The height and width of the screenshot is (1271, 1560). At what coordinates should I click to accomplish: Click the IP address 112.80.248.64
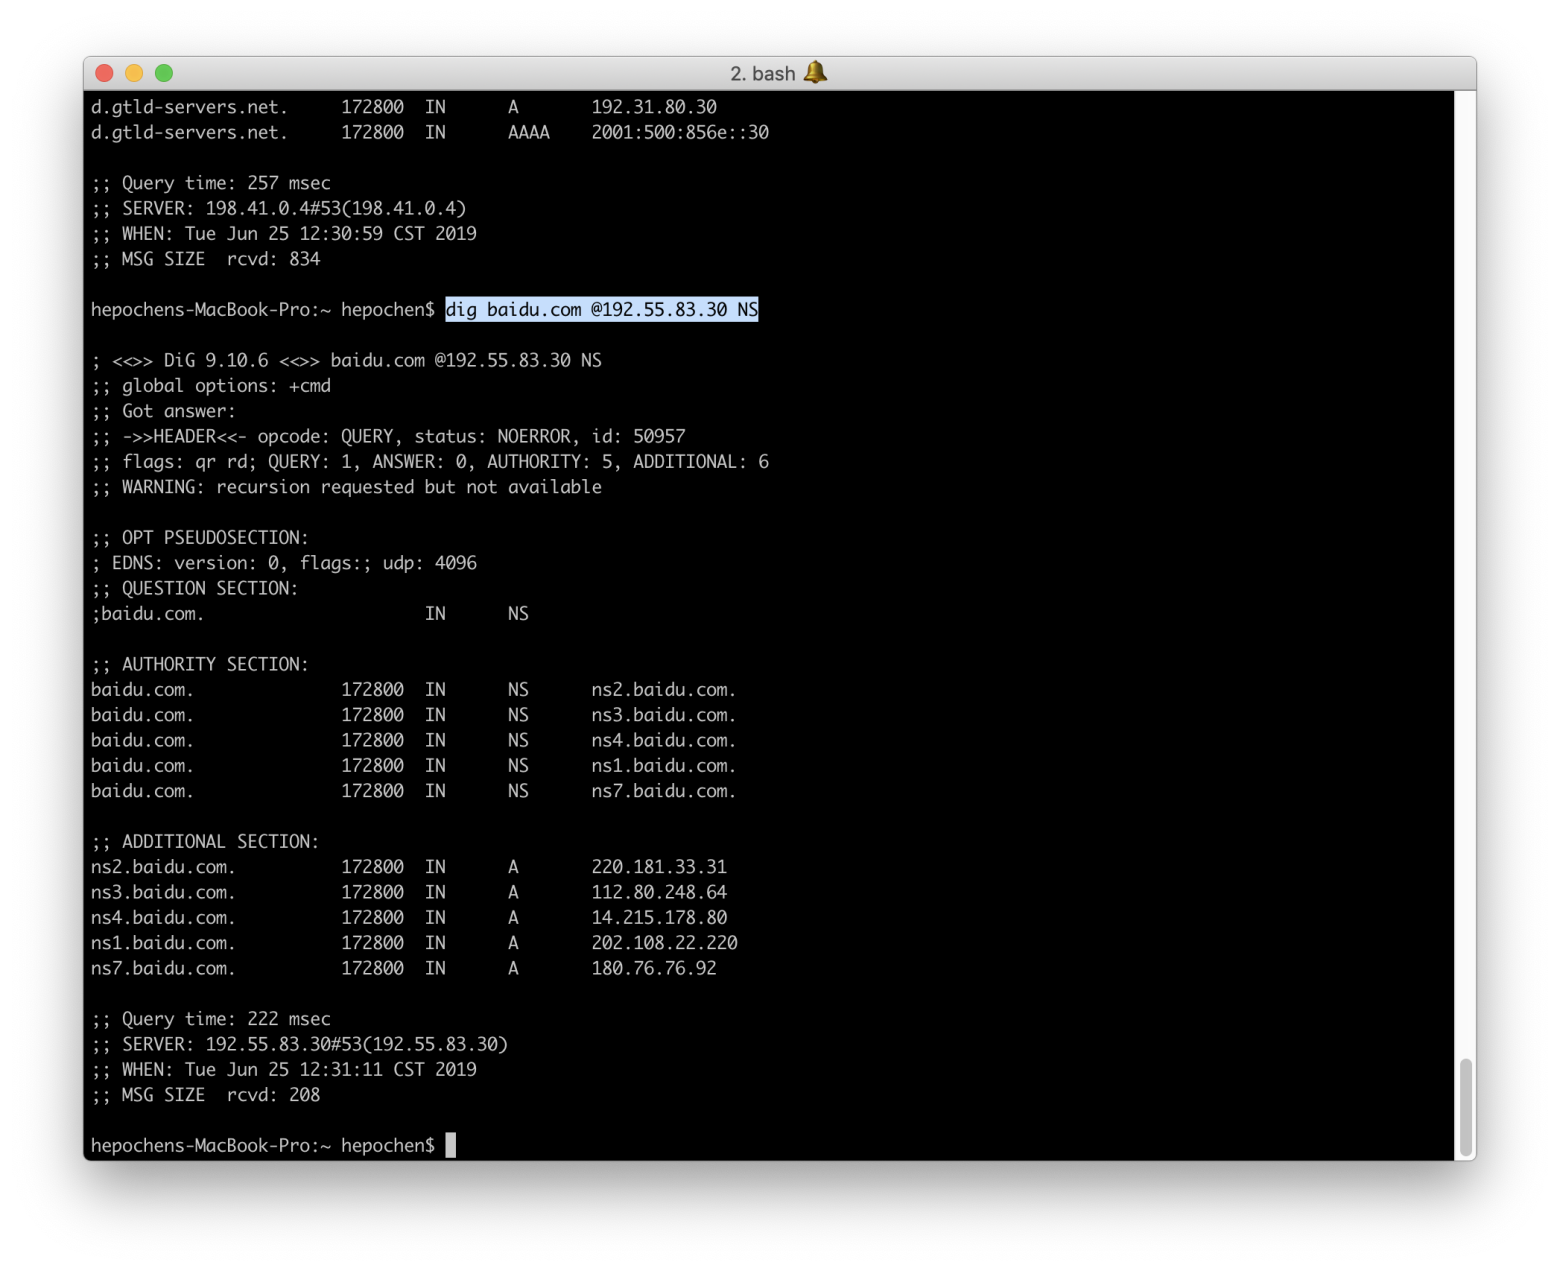[659, 892]
